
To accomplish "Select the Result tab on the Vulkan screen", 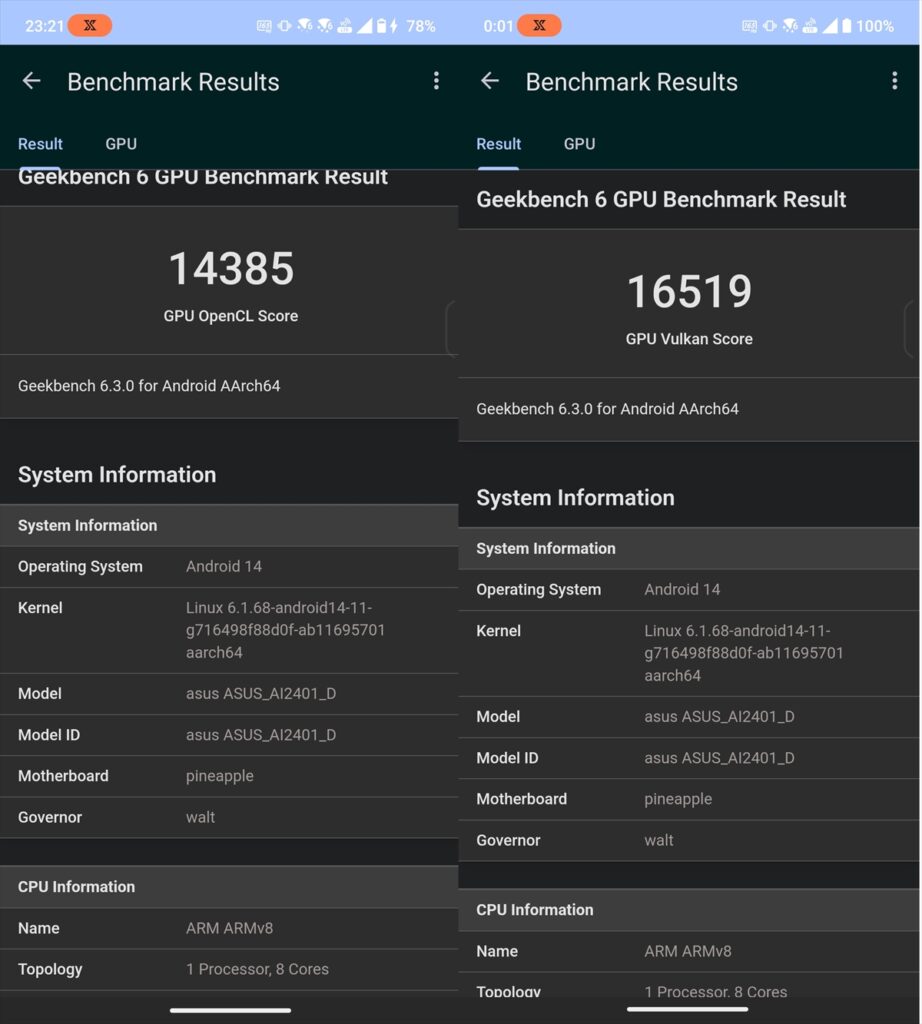I will click(x=498, y=144).
